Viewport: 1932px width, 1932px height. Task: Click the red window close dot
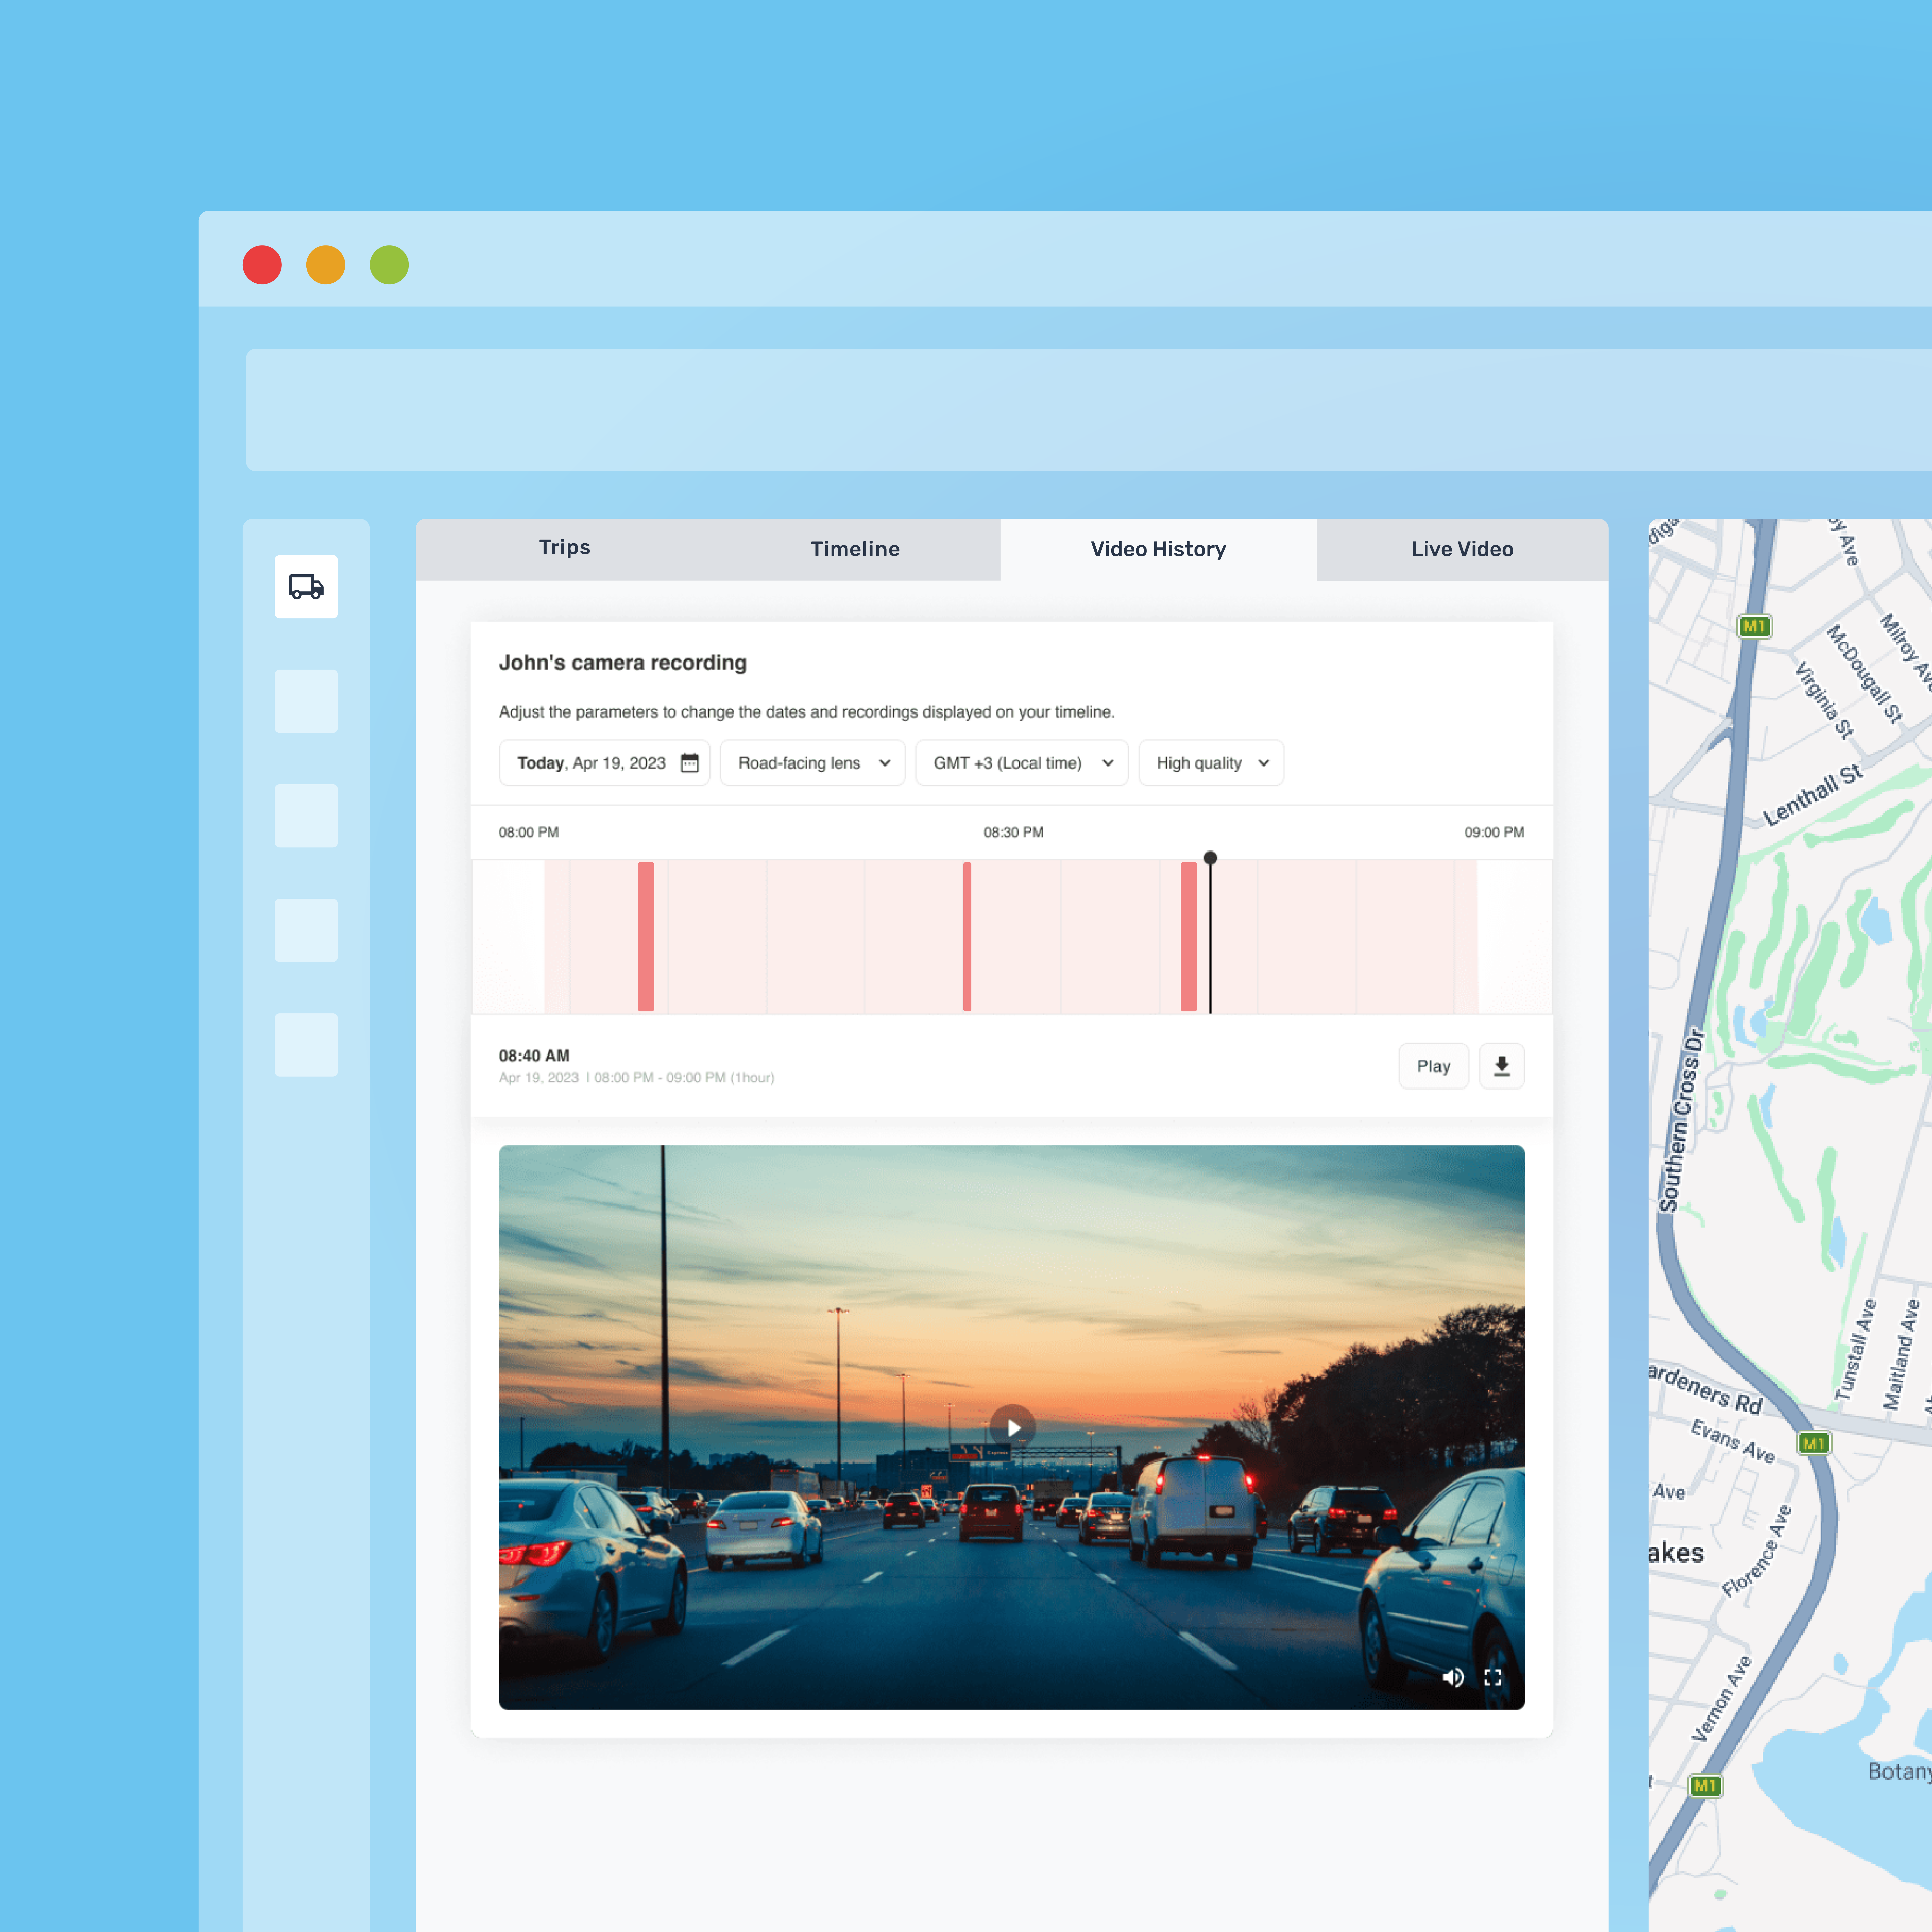262,265
